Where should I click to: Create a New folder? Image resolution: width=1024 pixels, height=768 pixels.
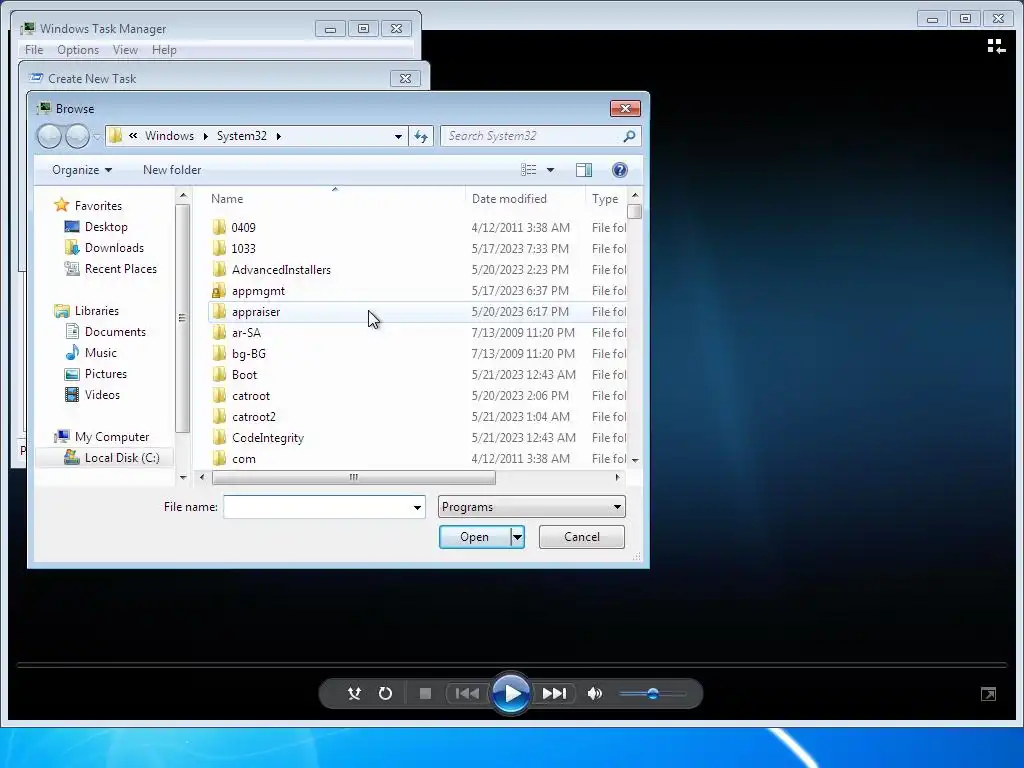pos(172,170)
